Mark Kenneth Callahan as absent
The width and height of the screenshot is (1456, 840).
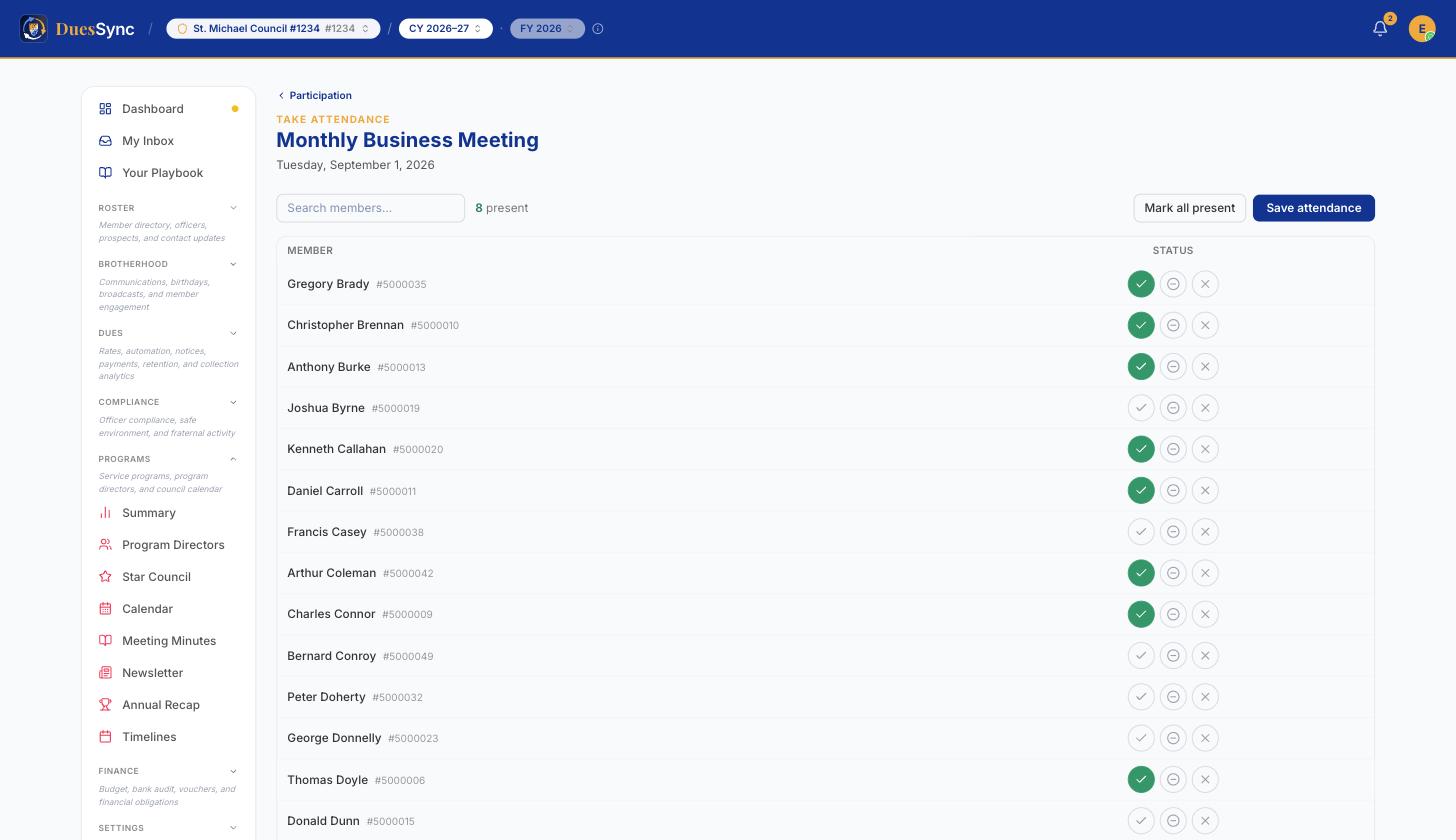click(x=1205, y=449)
